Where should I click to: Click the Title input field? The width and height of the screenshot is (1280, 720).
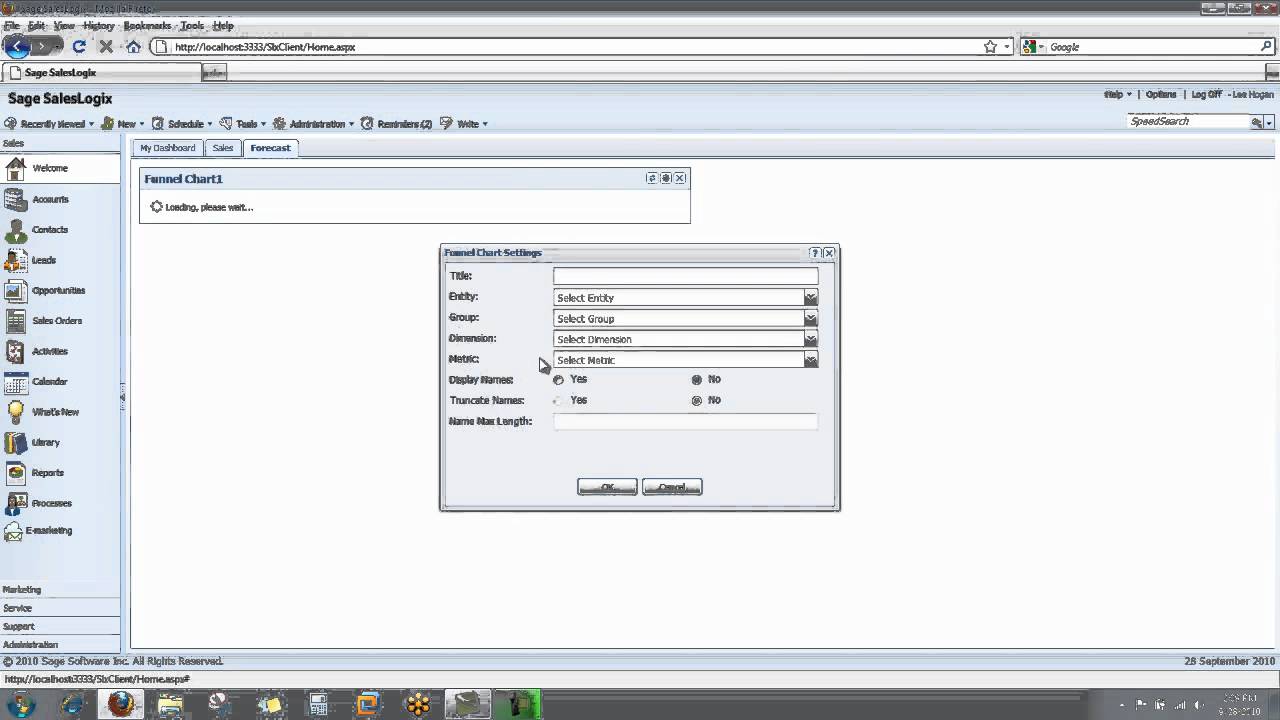(x=685, y=276)
